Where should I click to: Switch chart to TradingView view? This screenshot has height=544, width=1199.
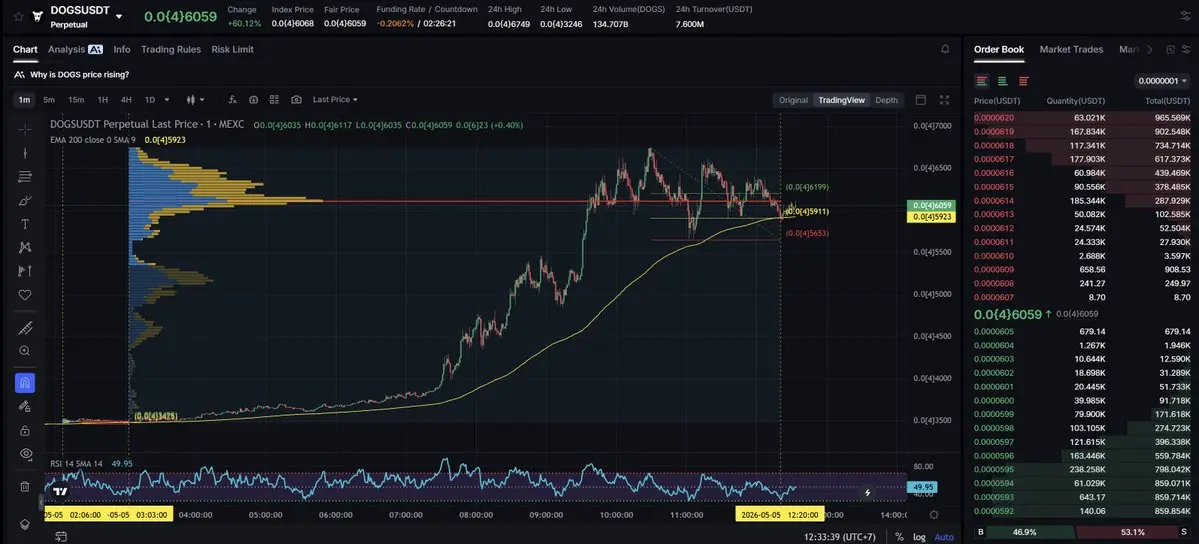[x=841, y=99]
